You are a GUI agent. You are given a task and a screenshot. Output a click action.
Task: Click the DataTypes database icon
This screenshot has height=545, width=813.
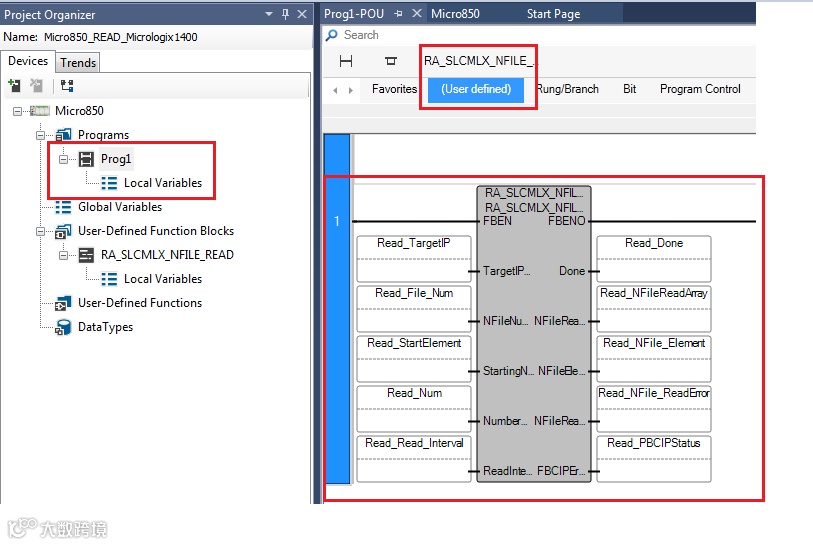(x=63, y=327)
